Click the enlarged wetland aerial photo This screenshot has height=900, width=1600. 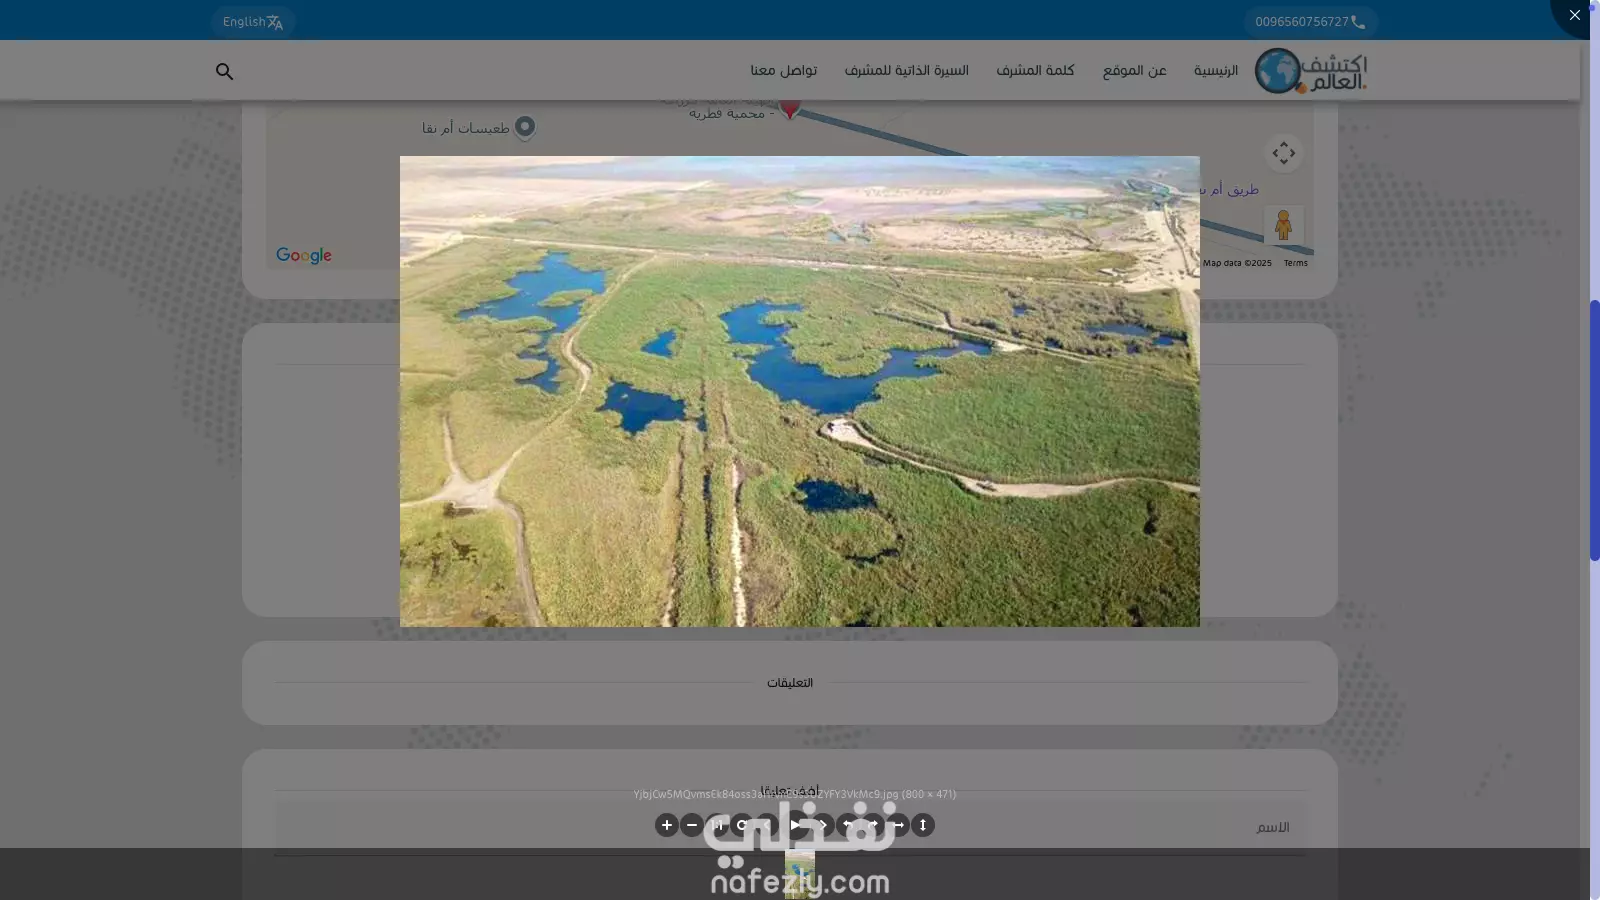800,391
